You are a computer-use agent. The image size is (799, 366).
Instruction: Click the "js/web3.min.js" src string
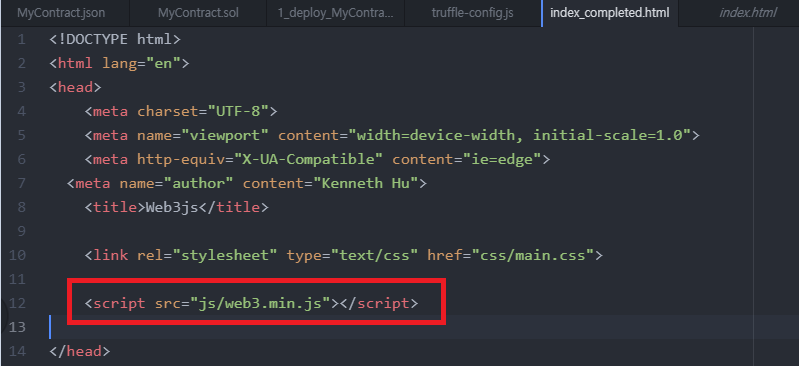(261, 304)
